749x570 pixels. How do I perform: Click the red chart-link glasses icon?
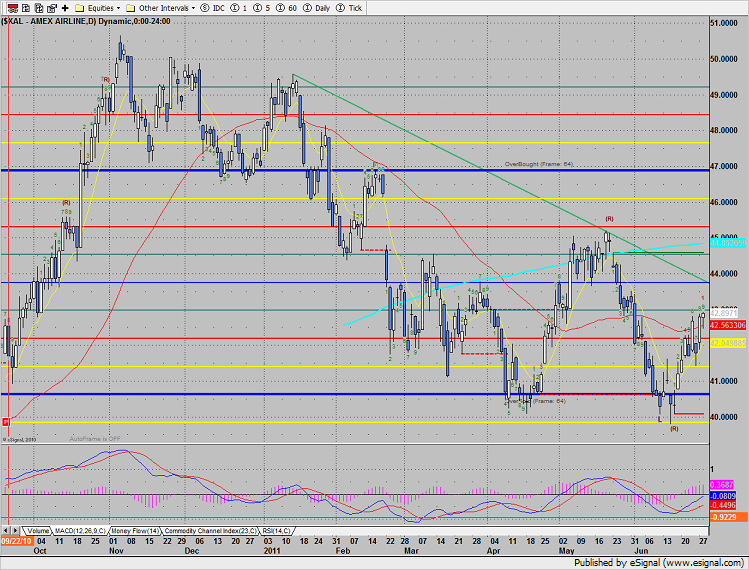click(13, 8)
